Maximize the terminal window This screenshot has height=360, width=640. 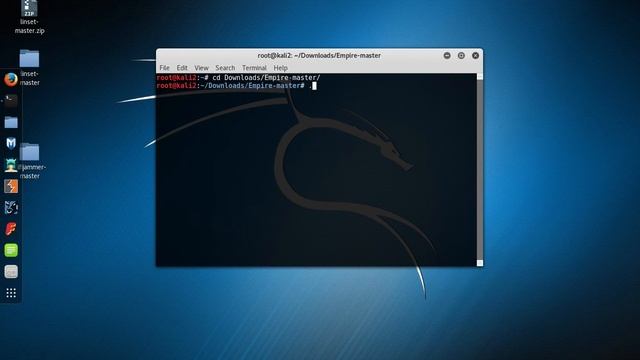461,56
